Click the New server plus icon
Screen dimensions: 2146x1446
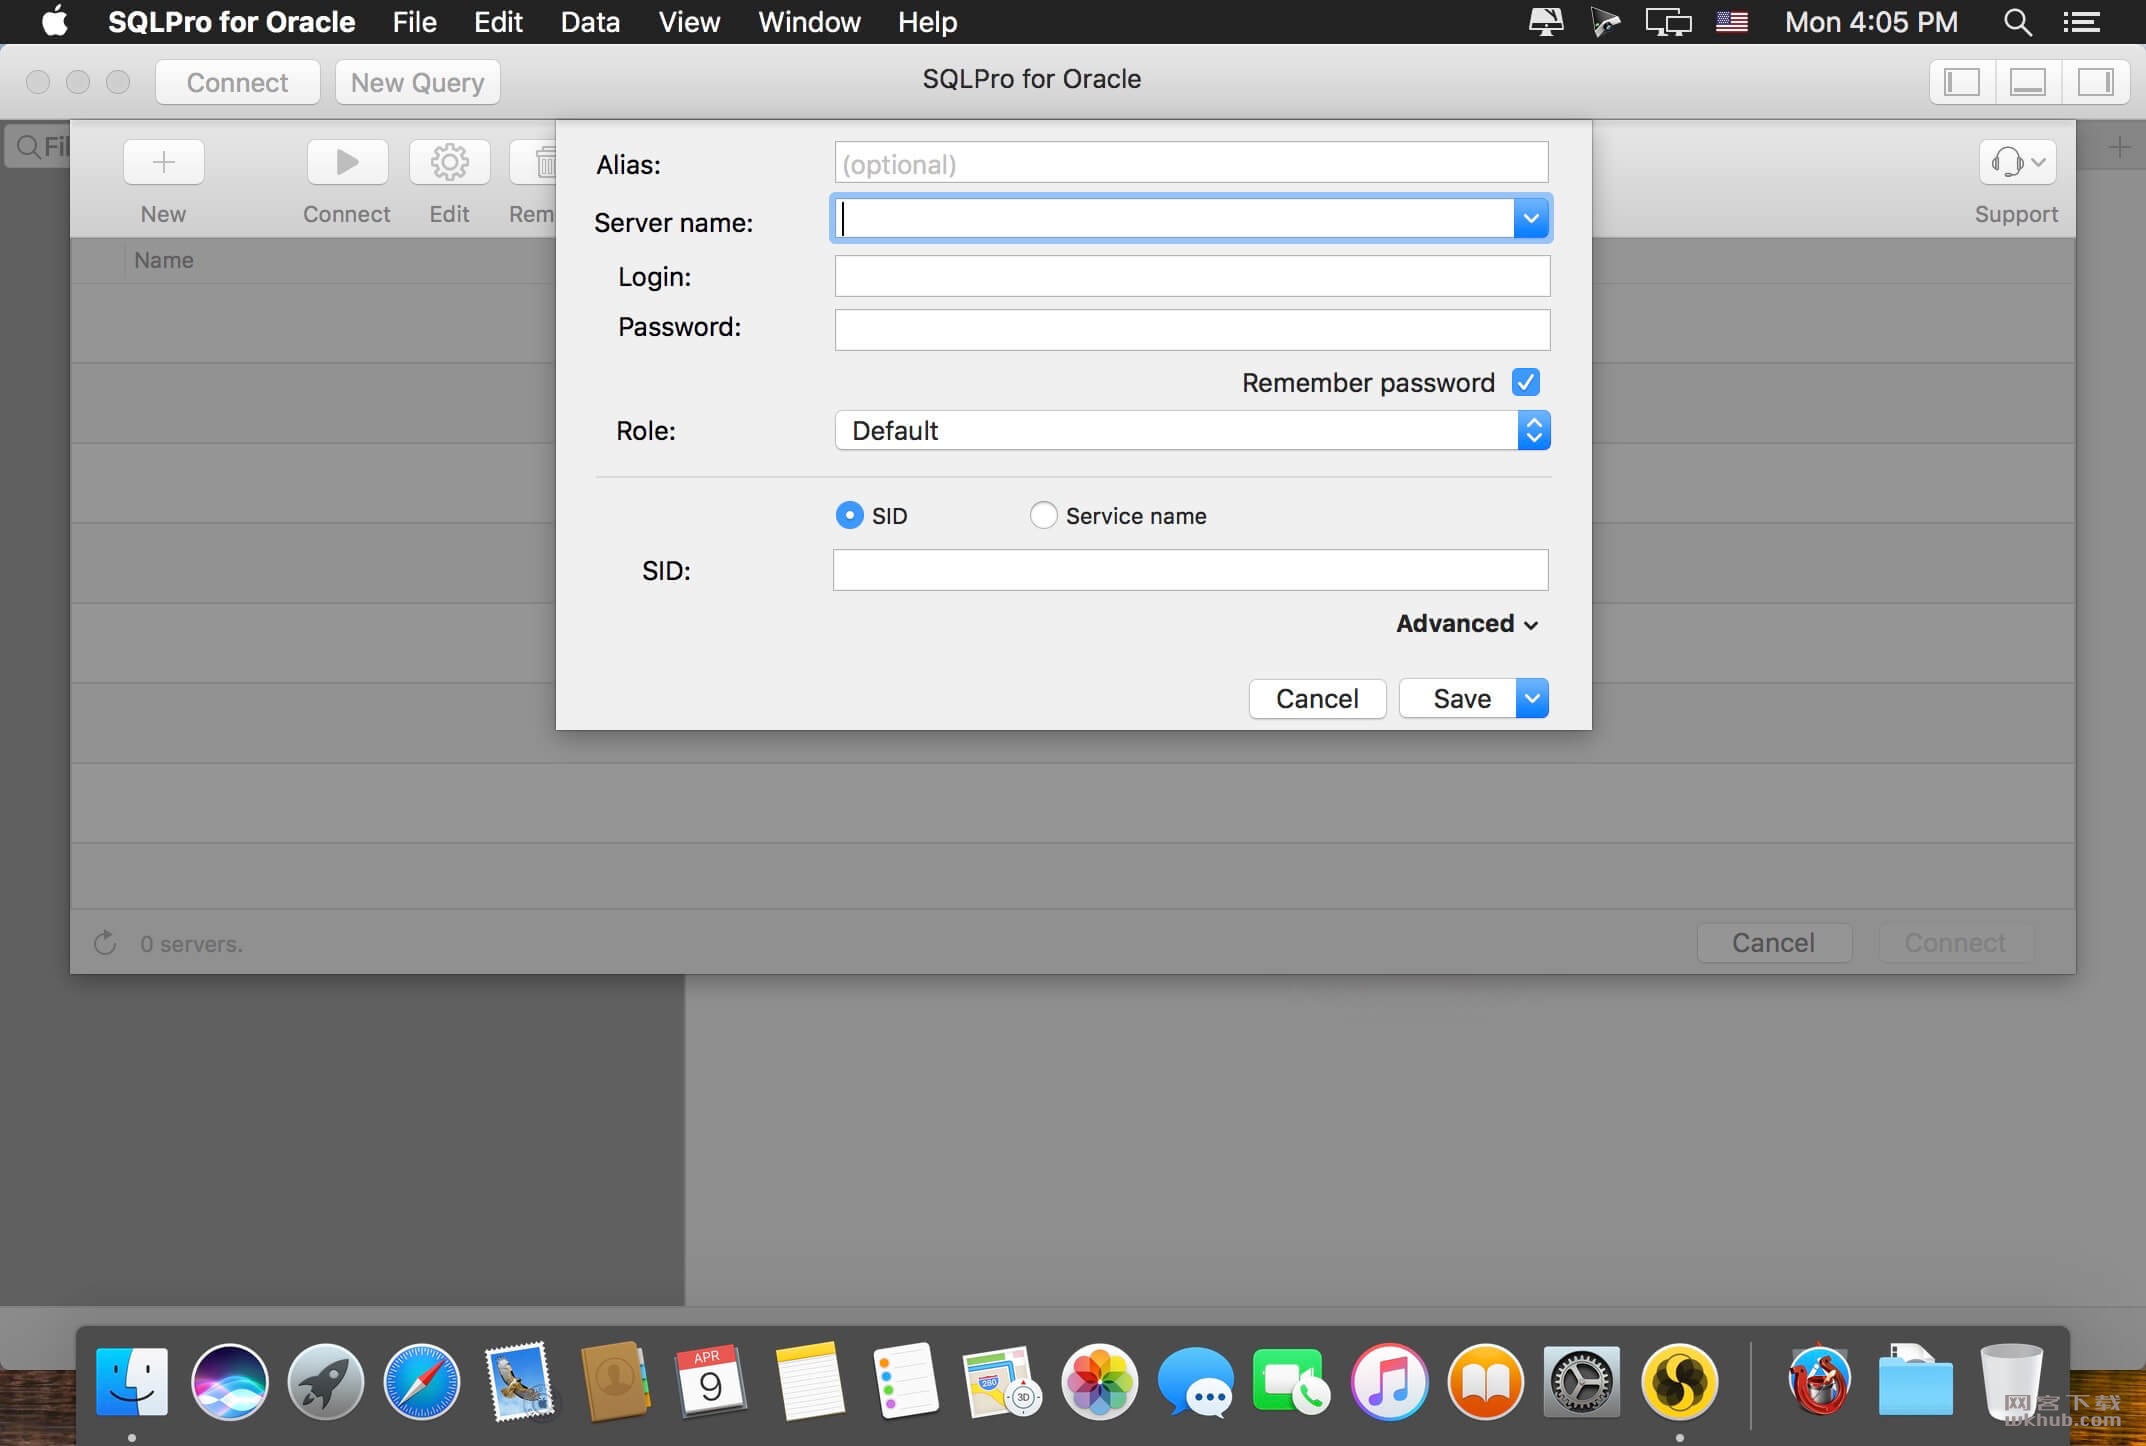pyautogui.click(x=164, y=162)
